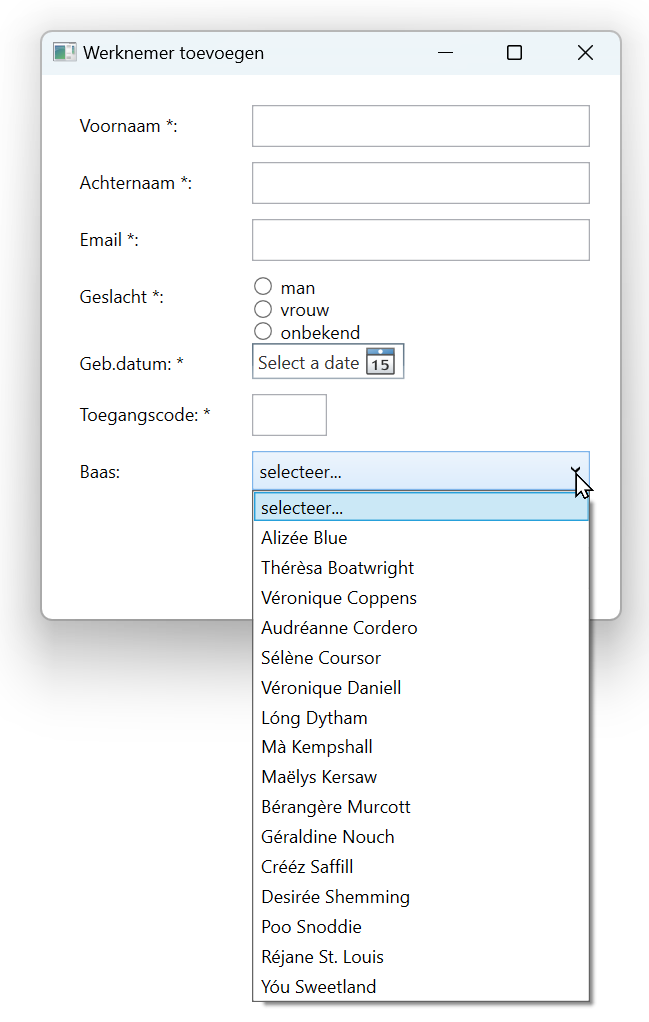Viewport: 649px width, 1022px height.
Task: Select Bérangère Murcott as Baas
Action: (335, 807)
